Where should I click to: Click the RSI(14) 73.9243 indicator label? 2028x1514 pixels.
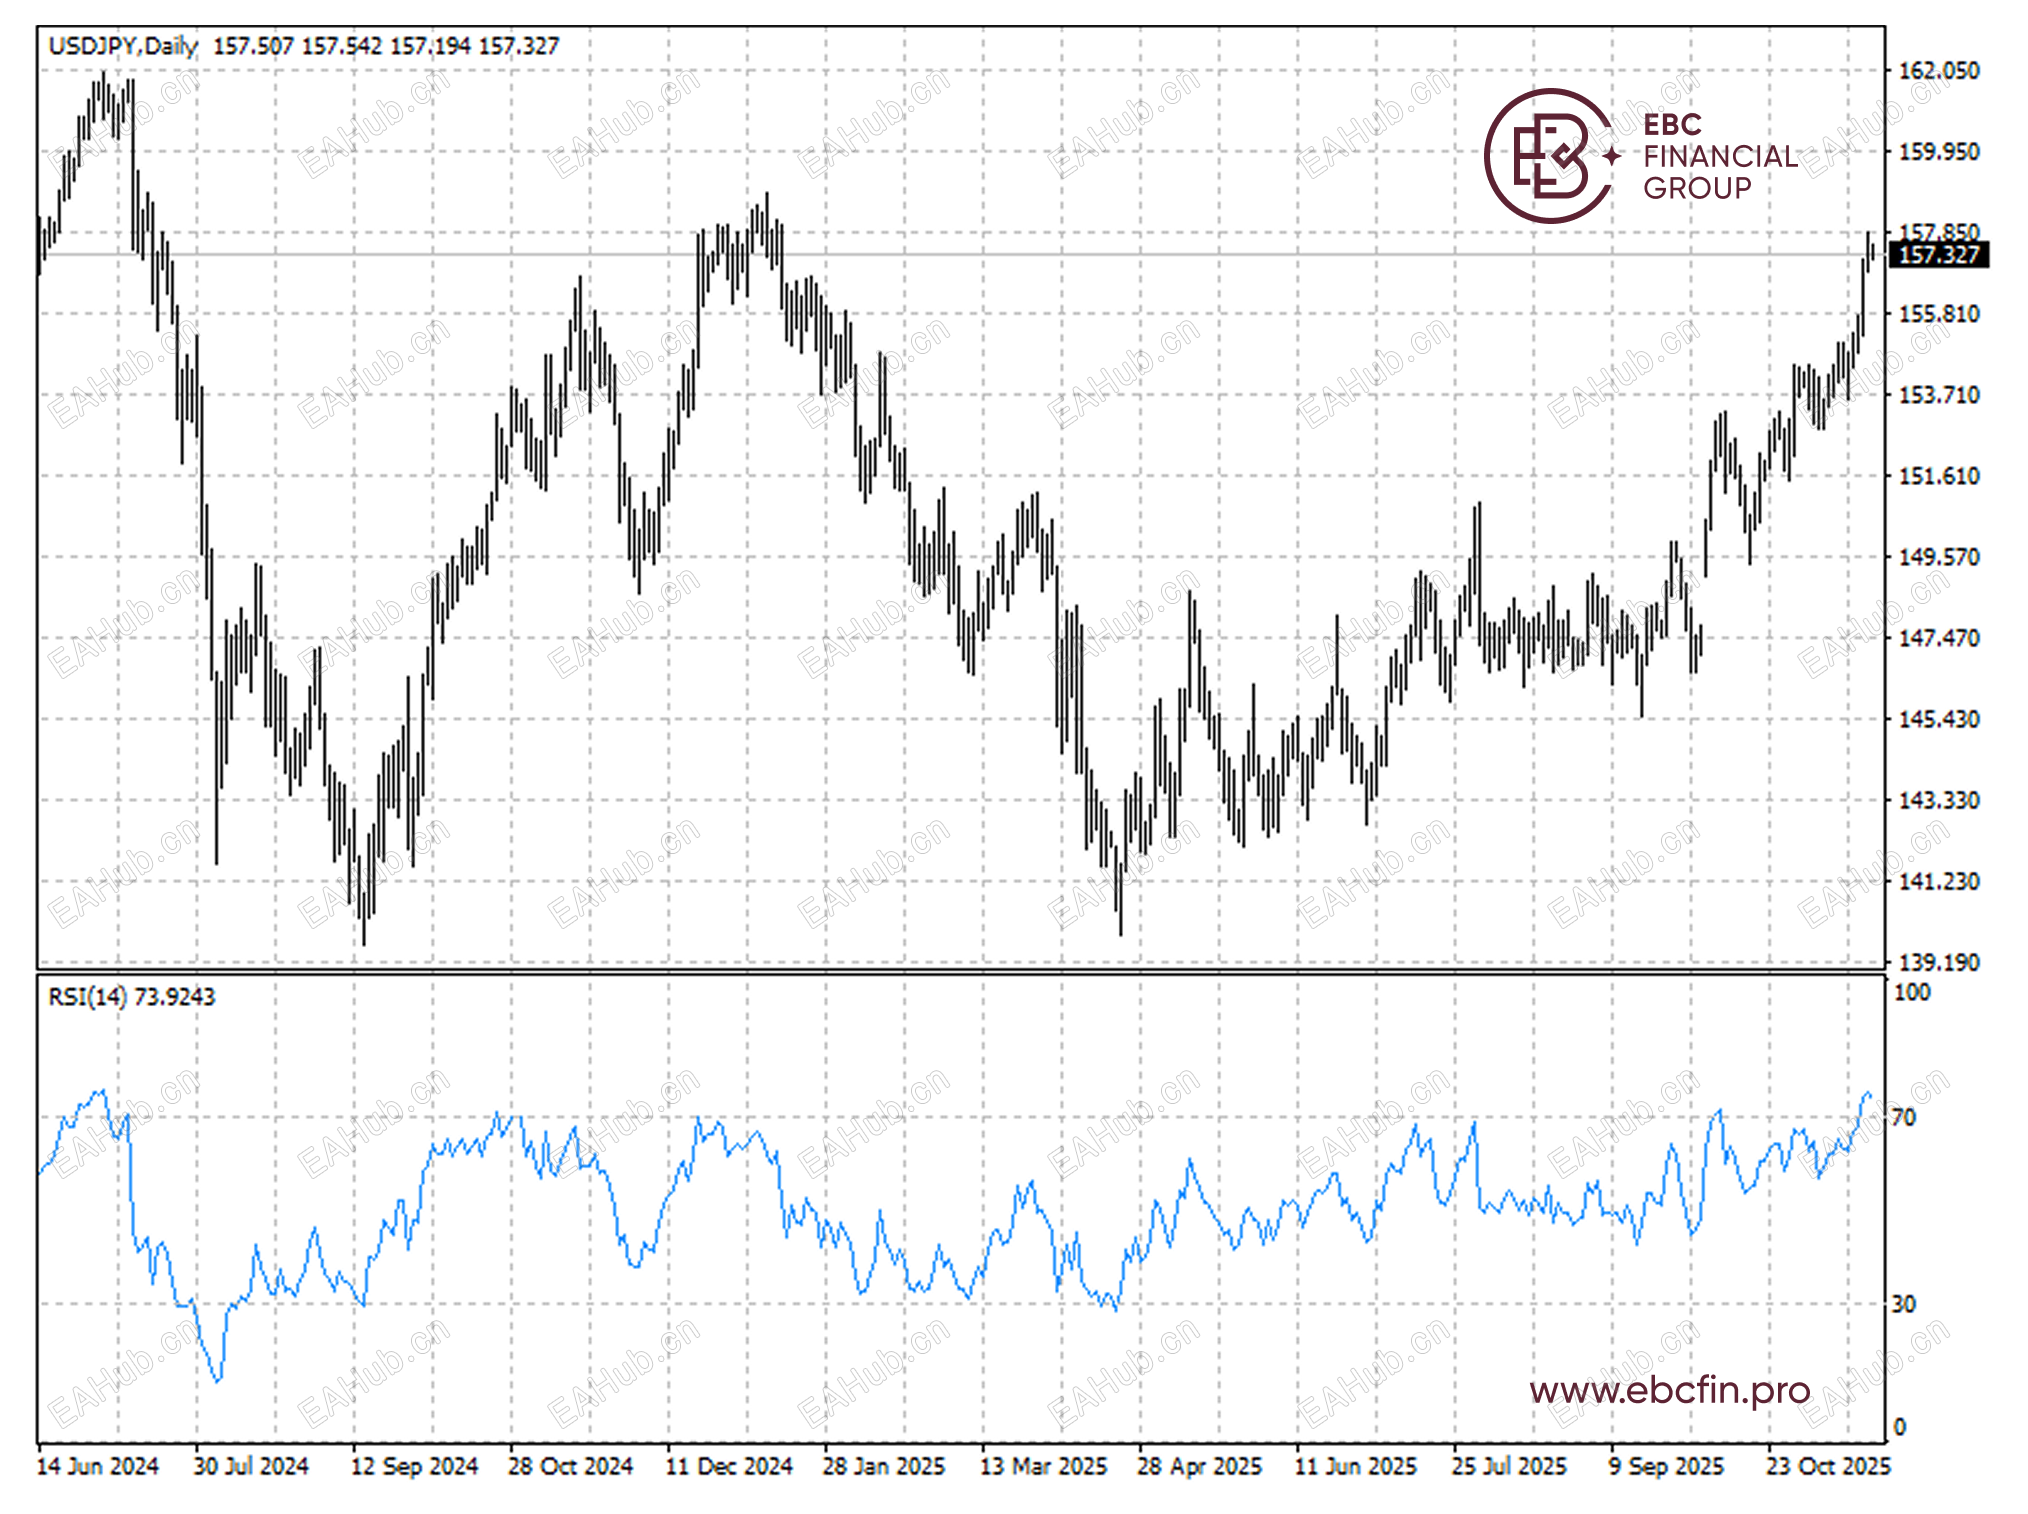pos(131,997)
